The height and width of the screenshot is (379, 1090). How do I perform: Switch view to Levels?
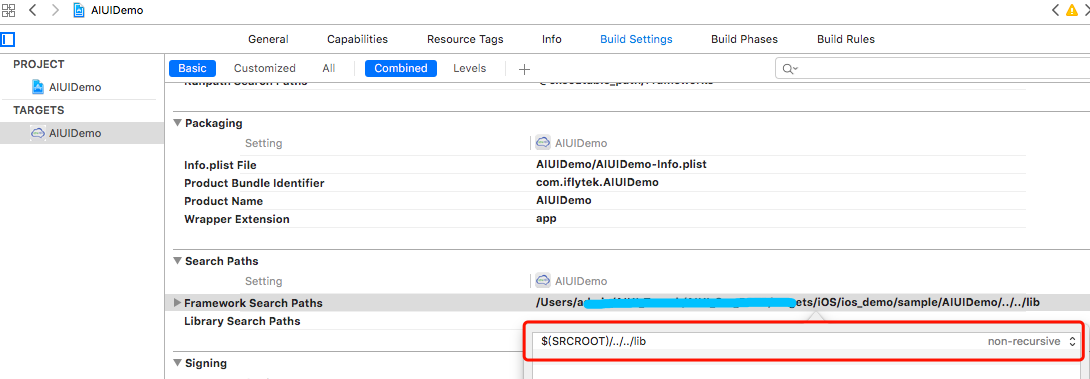(470, 68)
